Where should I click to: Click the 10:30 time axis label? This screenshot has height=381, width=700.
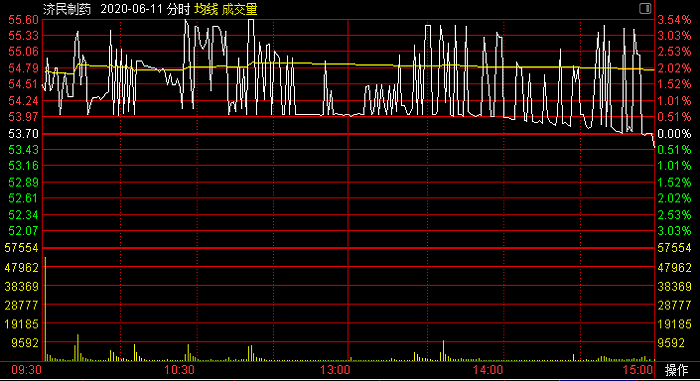tap(179, 370)
